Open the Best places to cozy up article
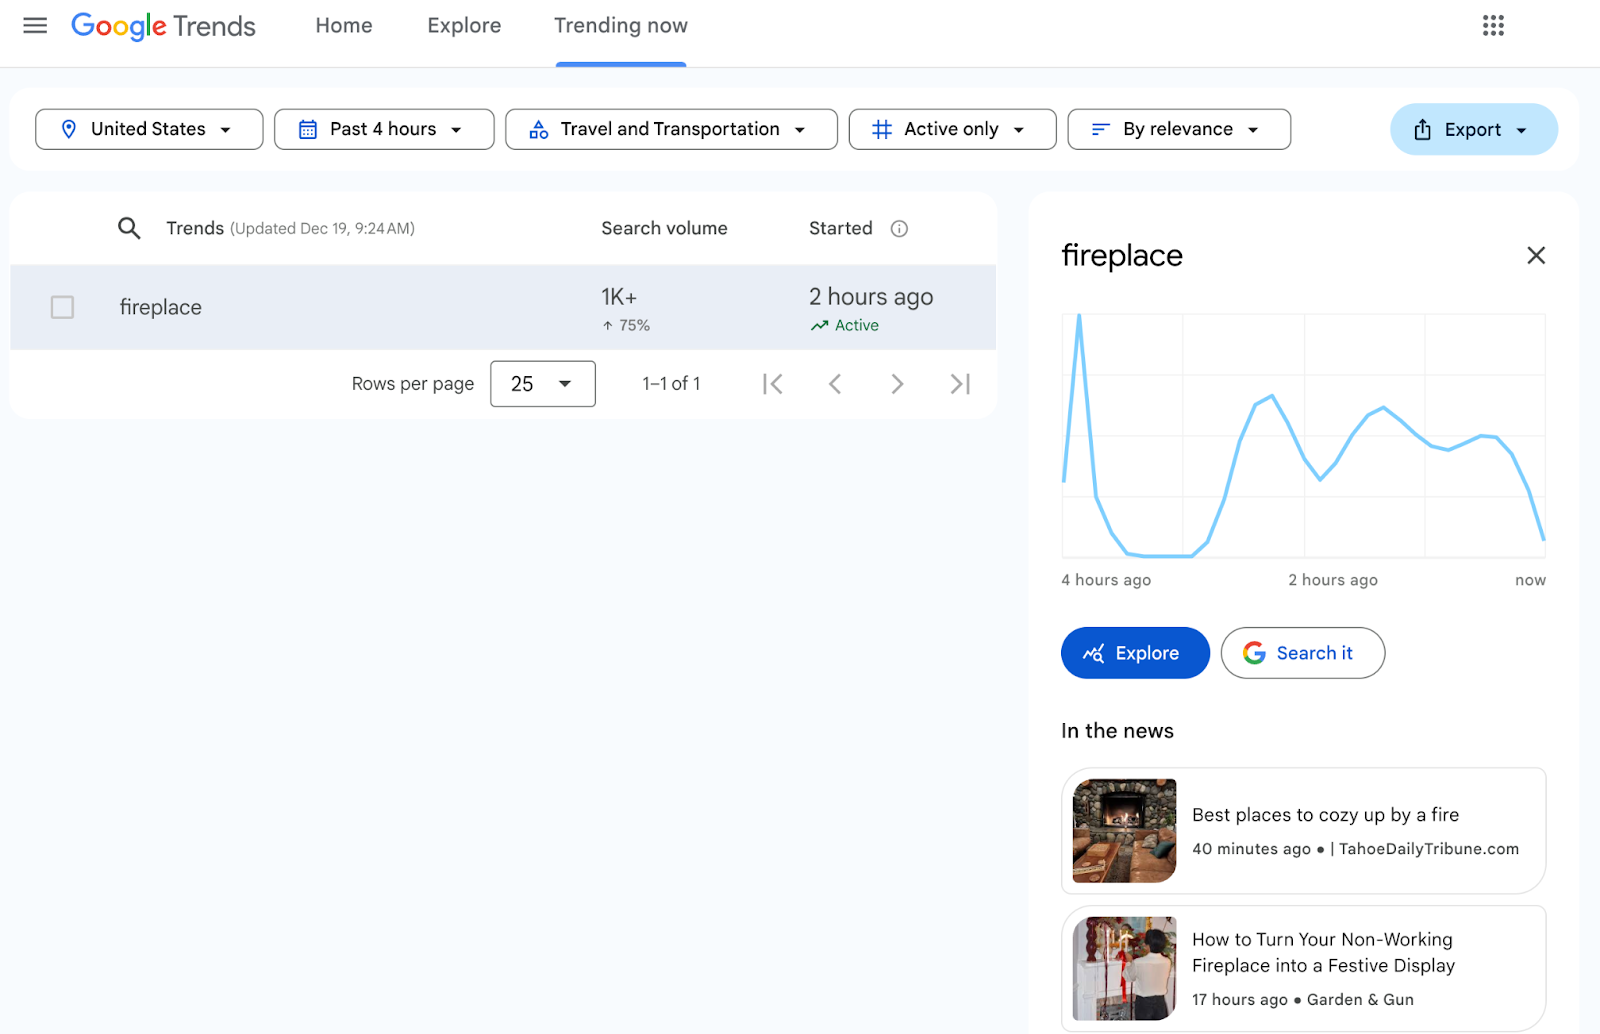1600x1034 pixels. [1304, 831]
